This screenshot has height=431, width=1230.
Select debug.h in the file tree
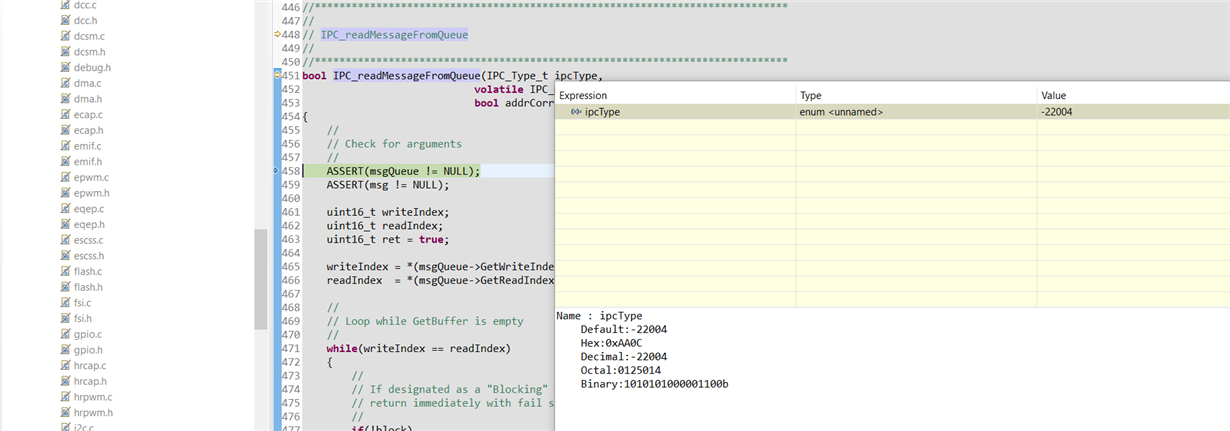pos(92,68)
